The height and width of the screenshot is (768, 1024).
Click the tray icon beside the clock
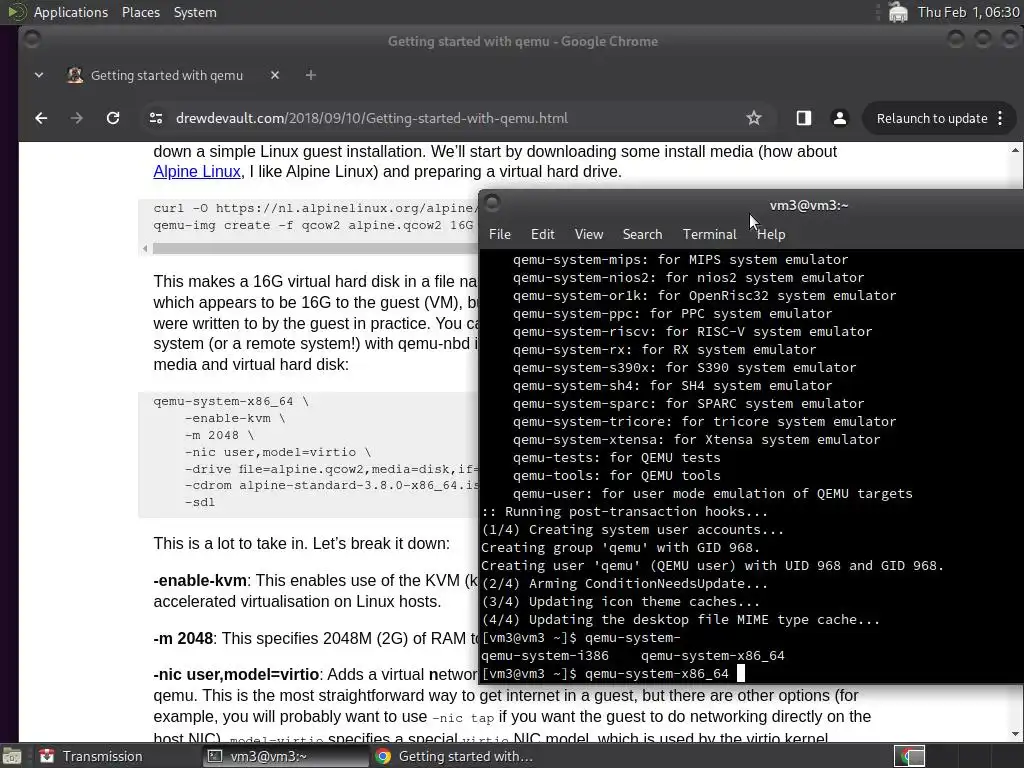tap(898, 12)
